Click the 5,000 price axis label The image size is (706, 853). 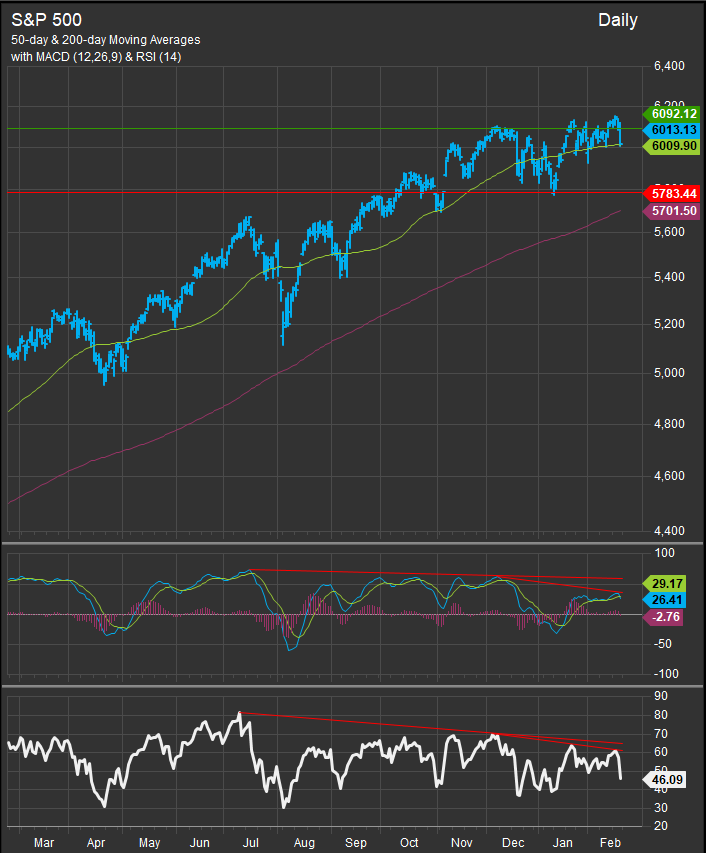tap(669, 373)
